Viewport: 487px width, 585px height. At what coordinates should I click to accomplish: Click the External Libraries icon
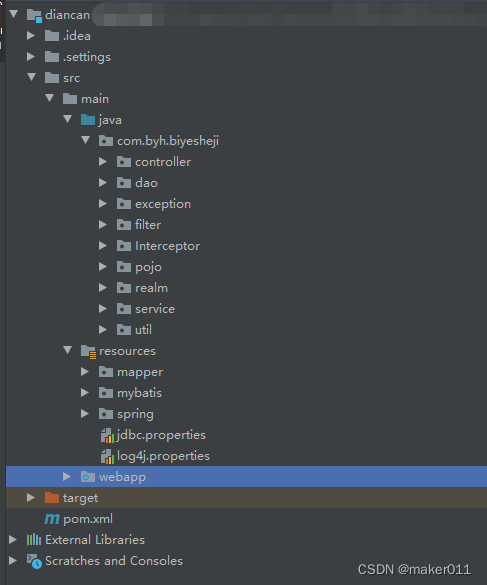click(34, 539)
